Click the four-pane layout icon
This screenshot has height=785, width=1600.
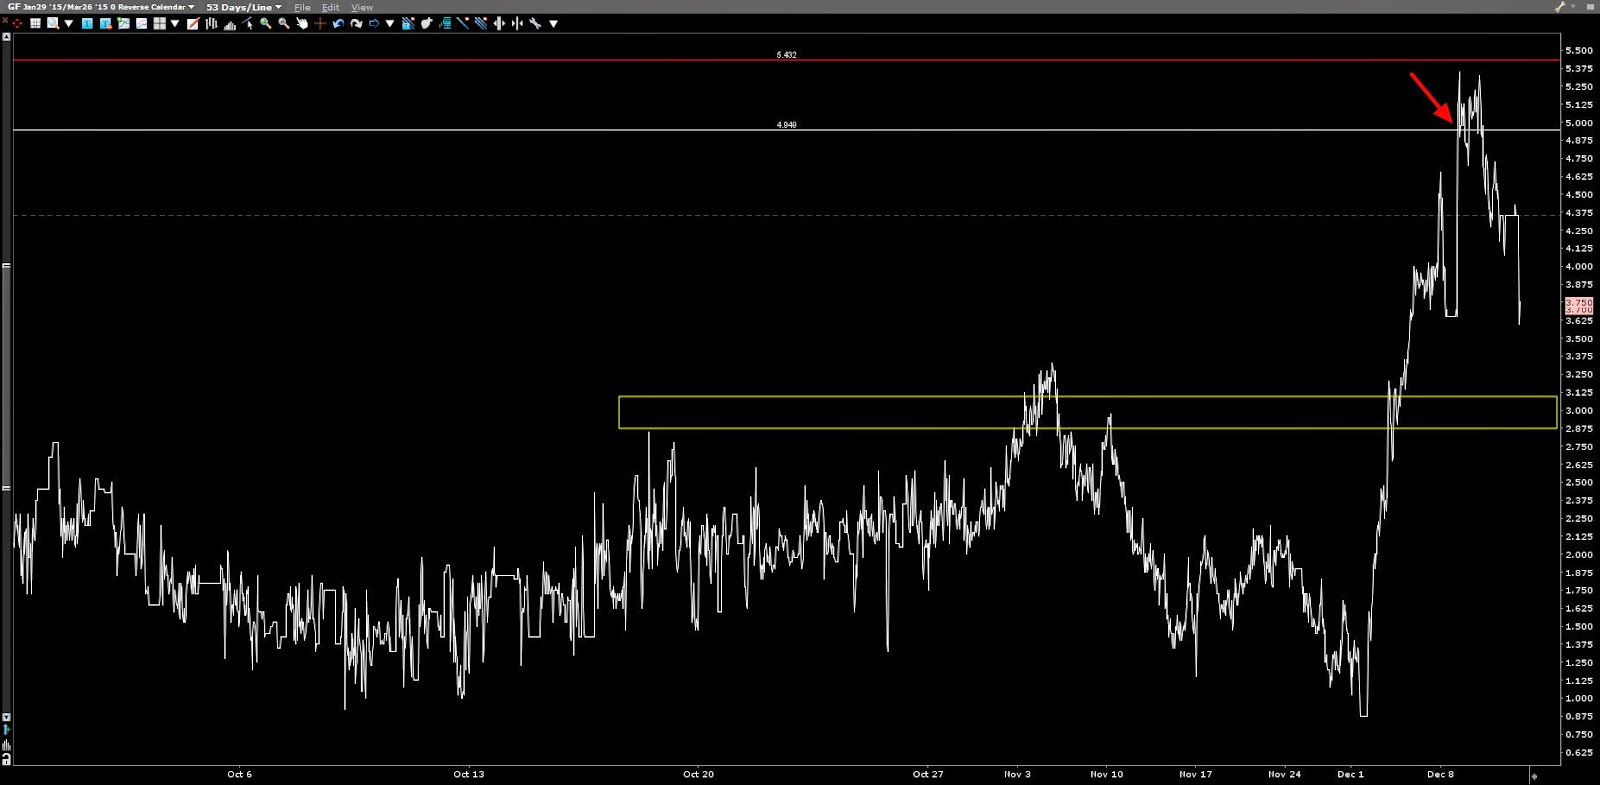(x=159, y=23)
